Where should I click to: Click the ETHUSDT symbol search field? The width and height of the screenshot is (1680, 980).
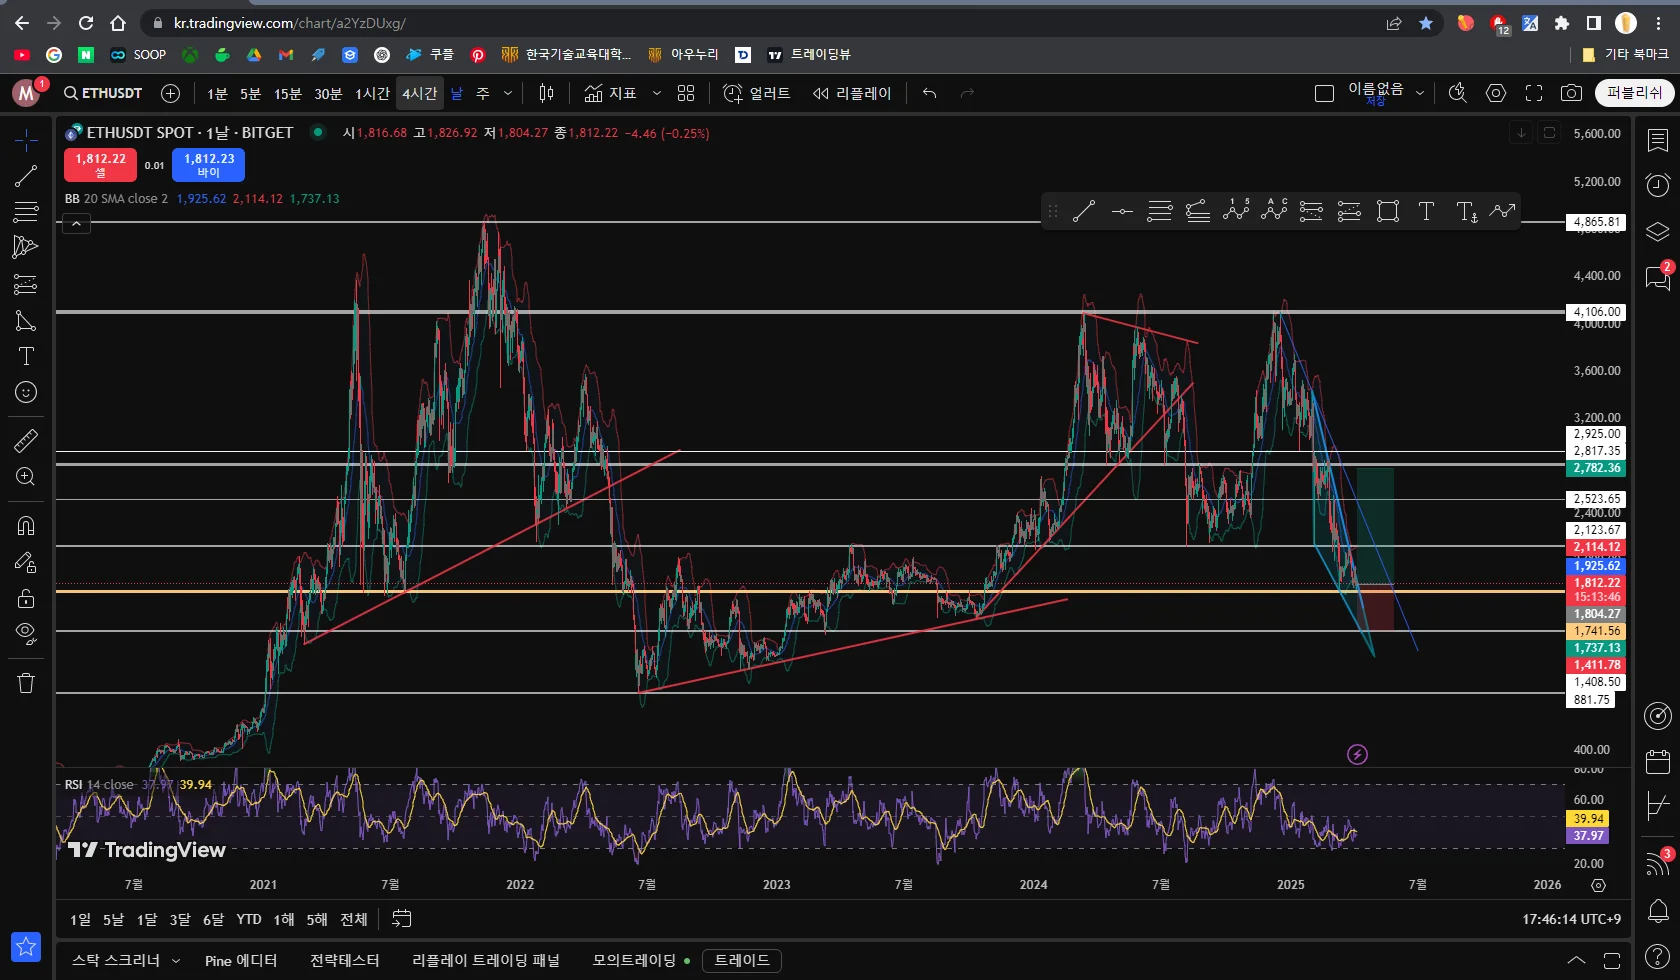coord(103,93)
